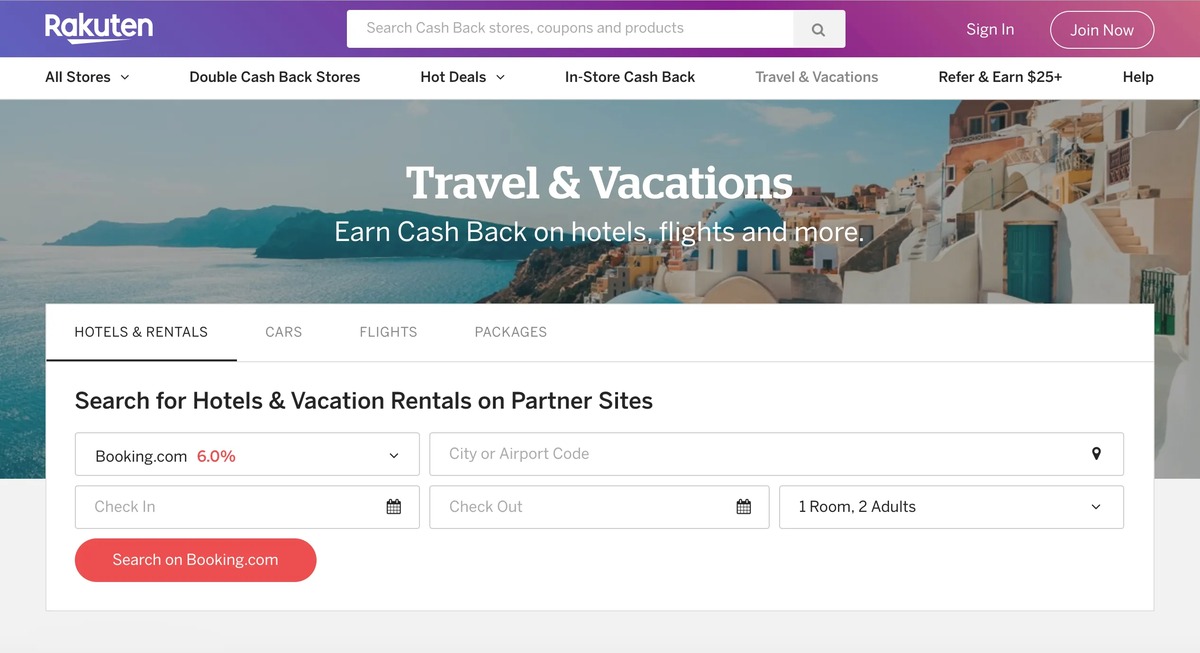The image size is (1200, 653).
Task: Expand the All Stores menu
Action: tap(78, 77)
